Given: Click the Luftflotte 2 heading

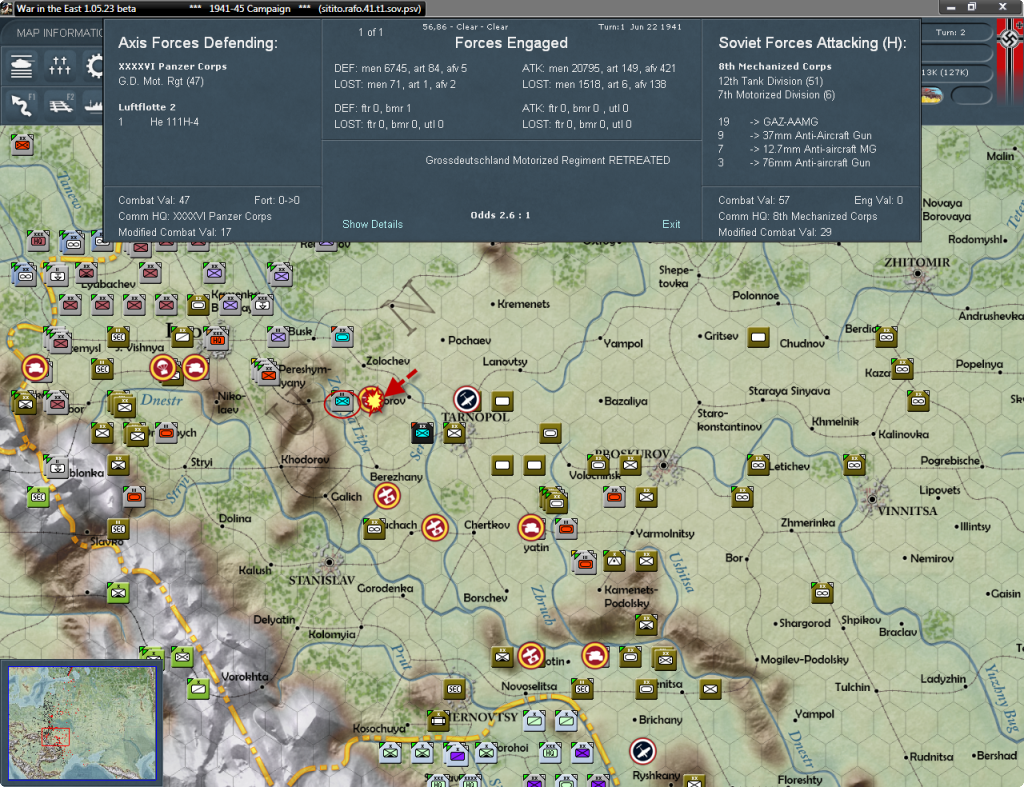Looking at the screenshot, I should (147, 107).
